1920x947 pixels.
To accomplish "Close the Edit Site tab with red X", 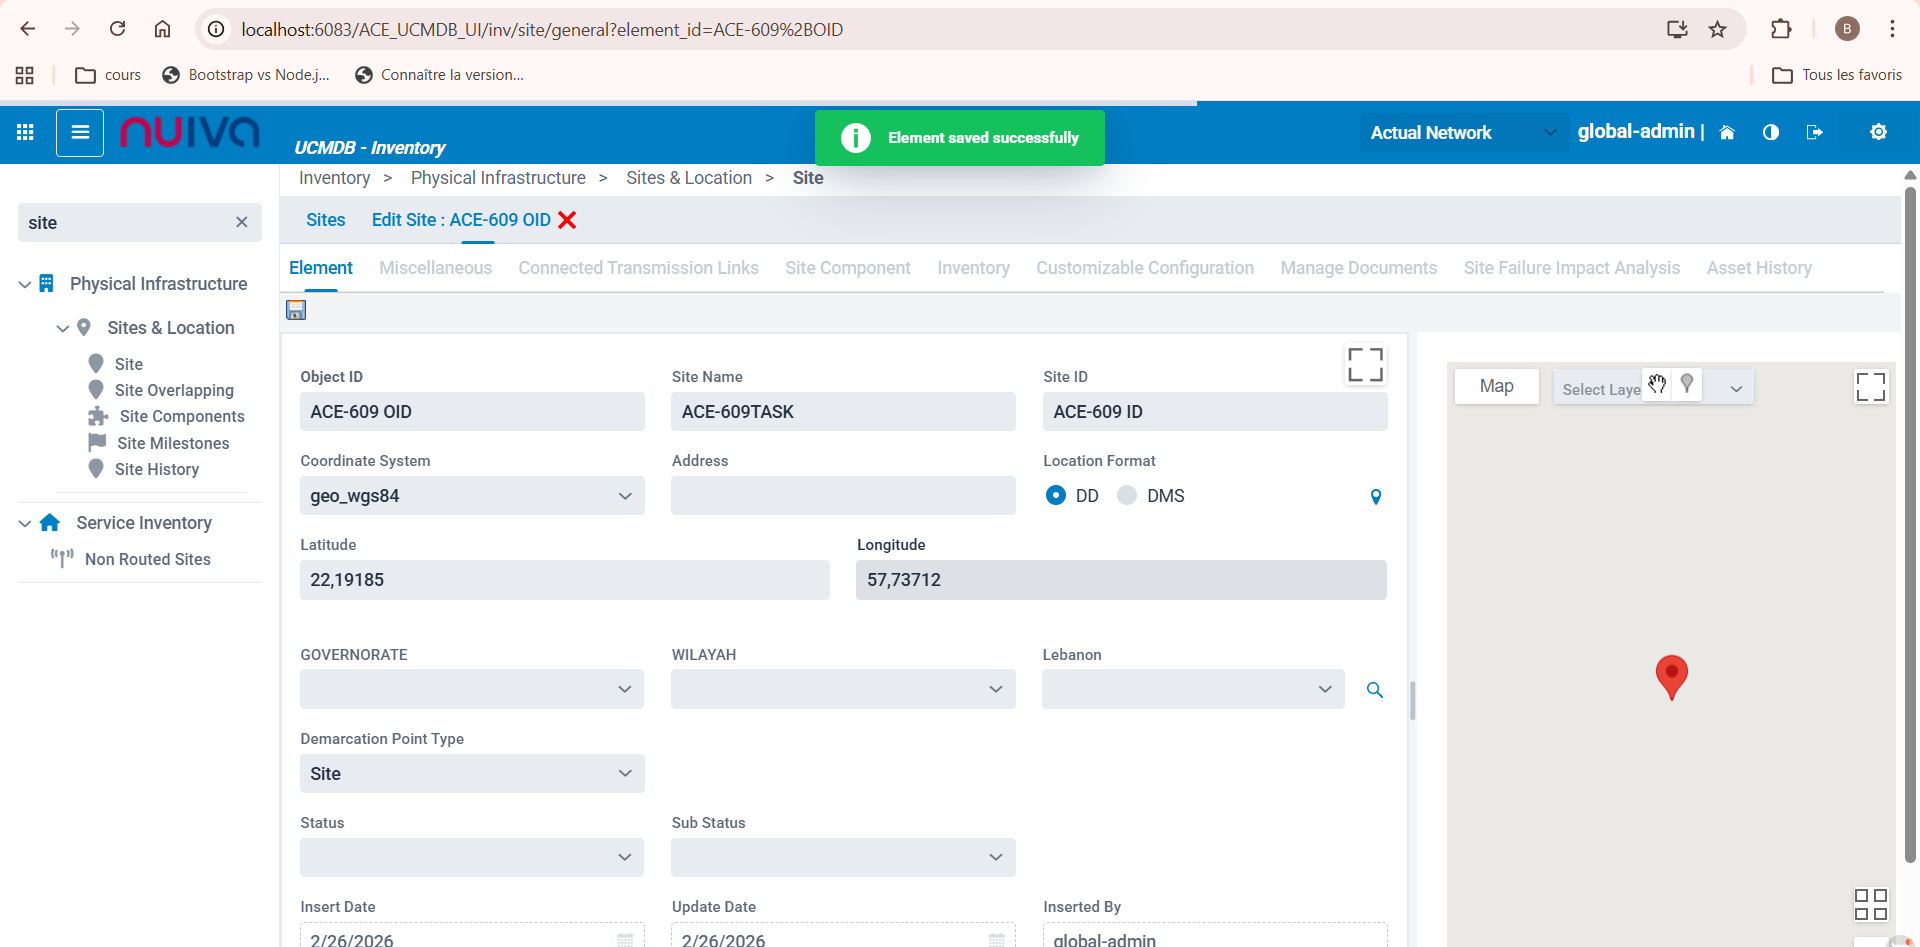I will click(x=567, y=220).
